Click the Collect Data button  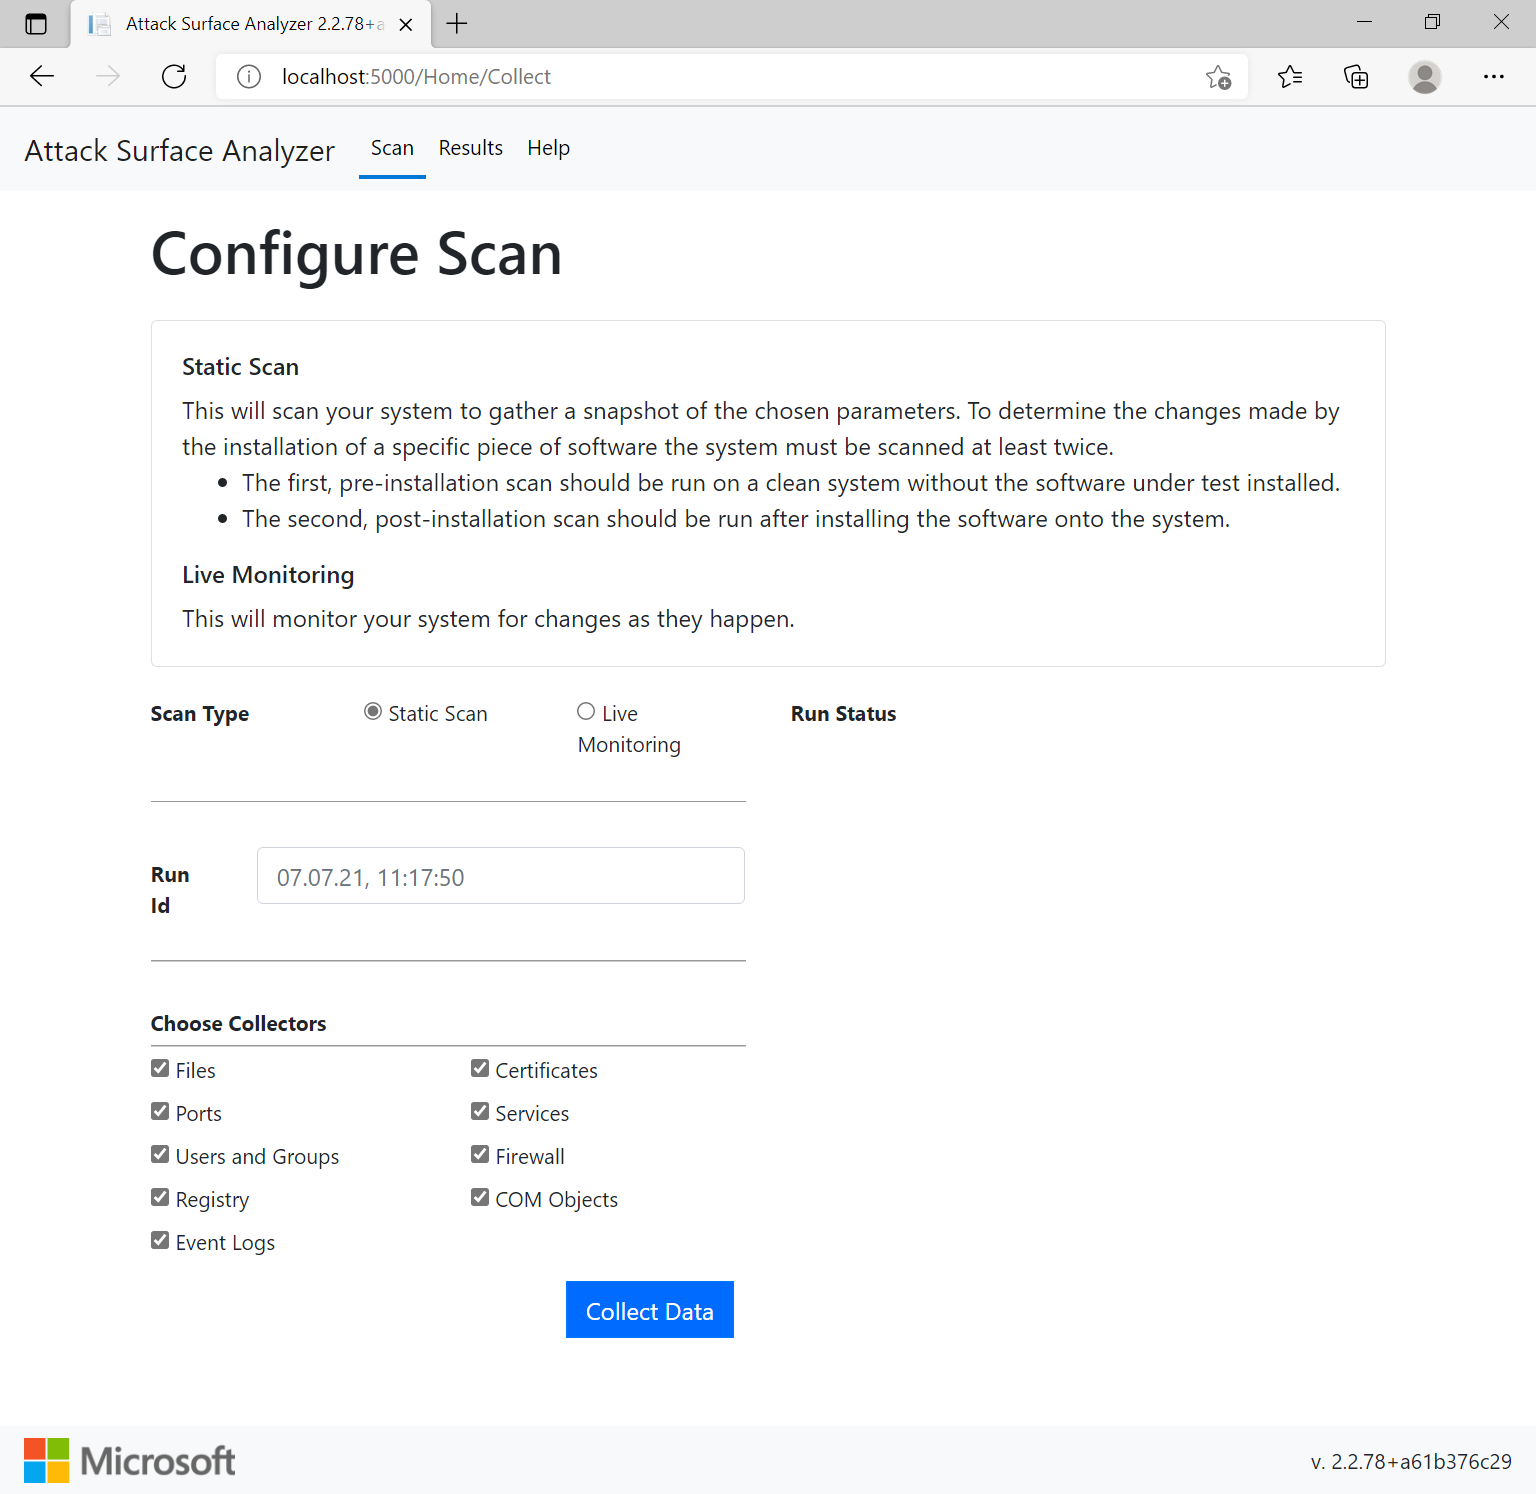pos(649,1310)
